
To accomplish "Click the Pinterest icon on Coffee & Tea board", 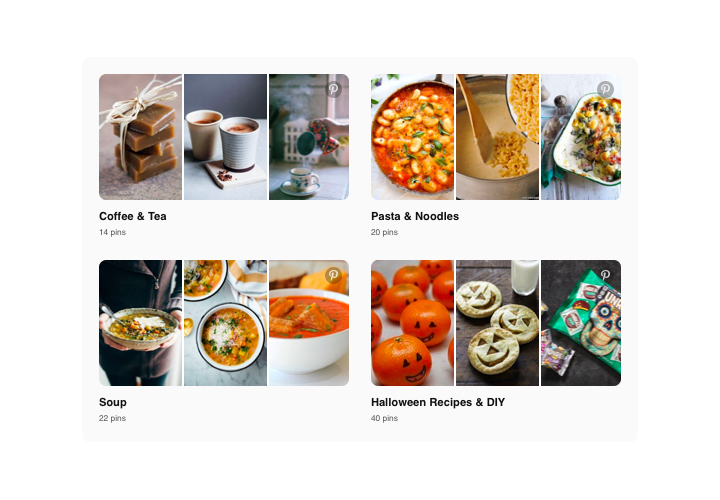I will (333, 89).
